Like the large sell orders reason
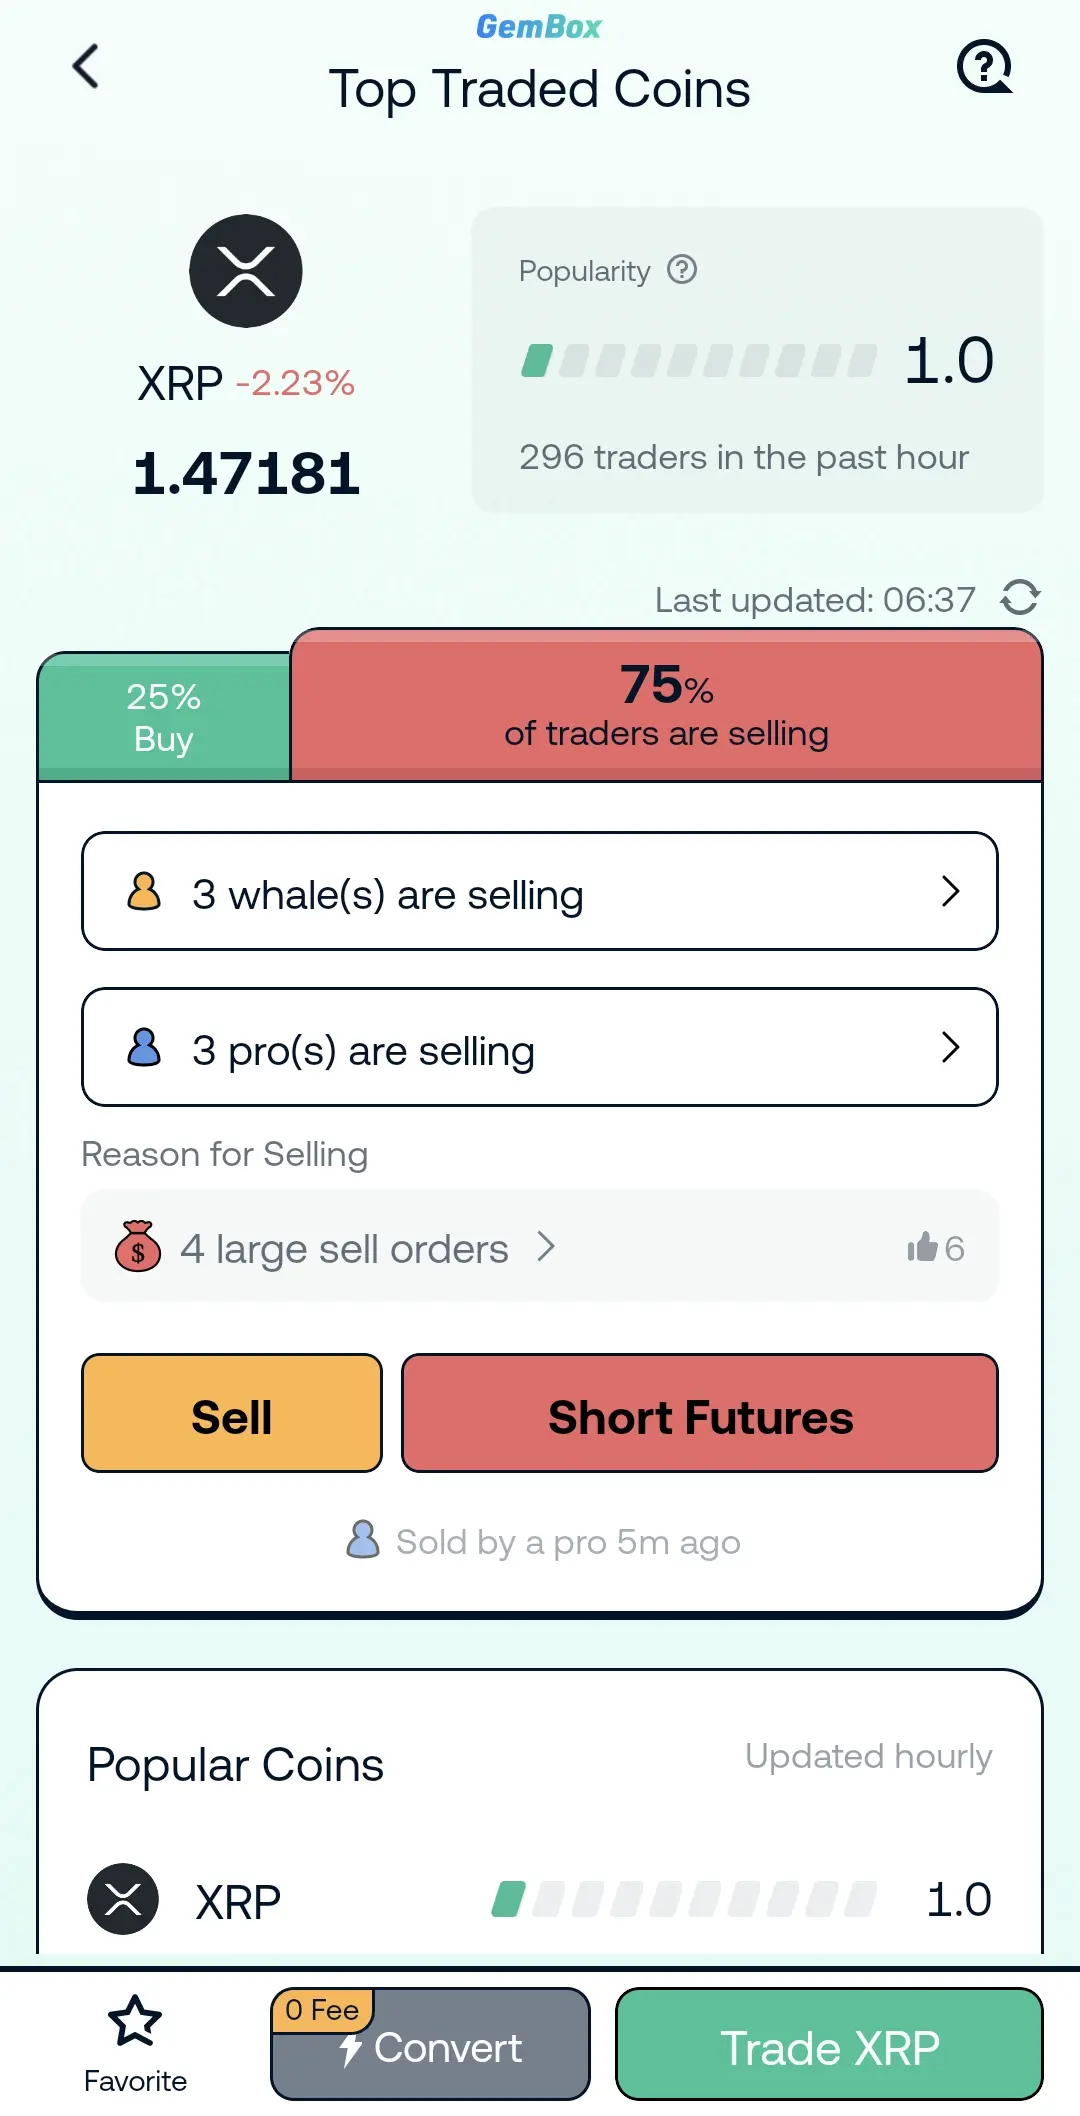The width and height of the screenshot is (1080, 2116). point(921,1247)
